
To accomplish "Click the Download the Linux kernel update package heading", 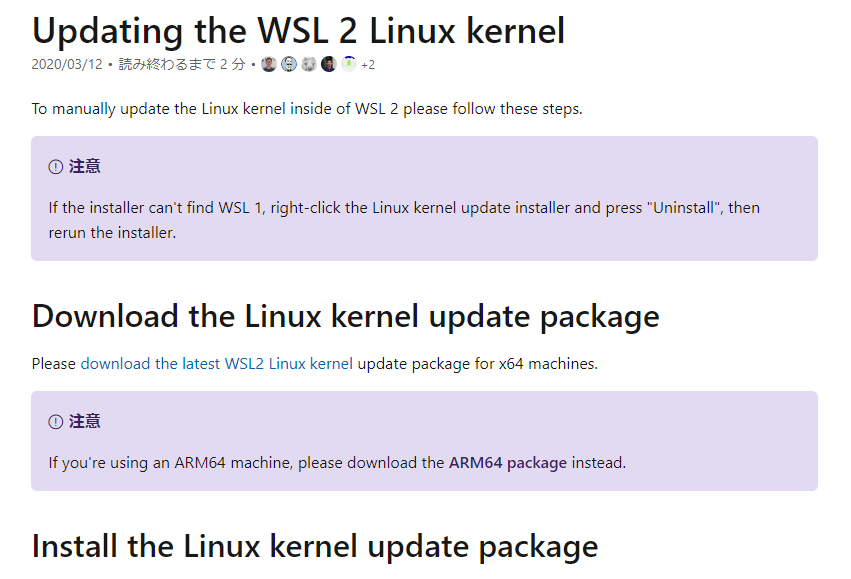I will 346,316.
